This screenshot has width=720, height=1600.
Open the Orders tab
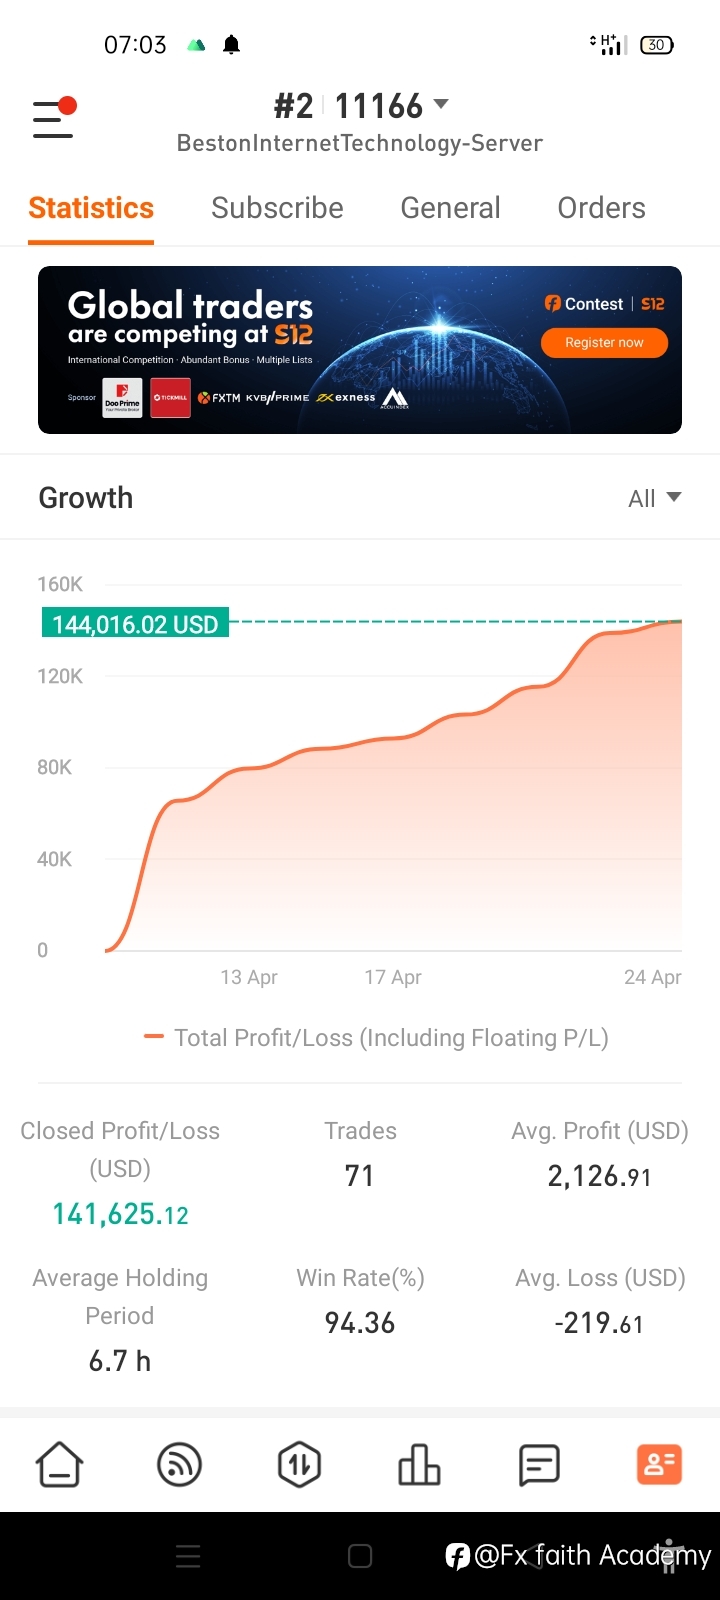click(601, 208)
